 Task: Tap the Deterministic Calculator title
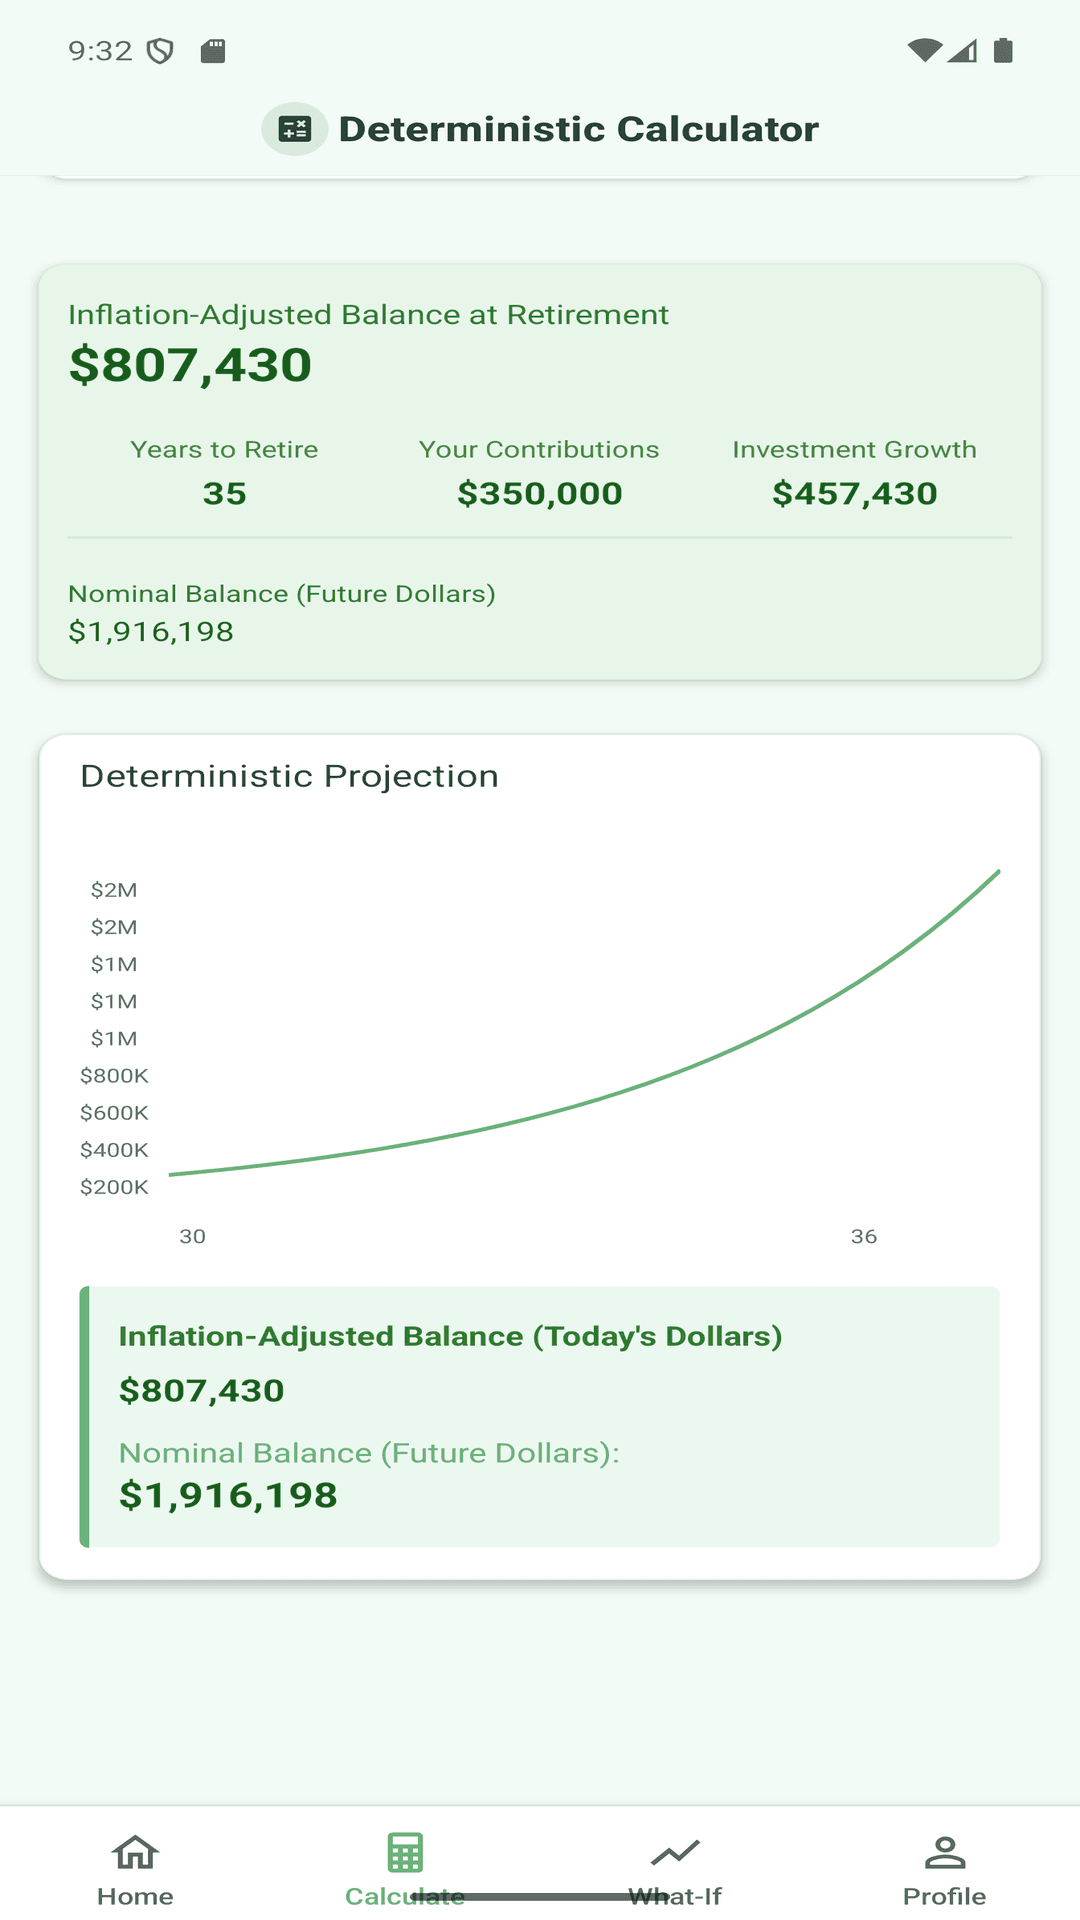tap(578, 129)
